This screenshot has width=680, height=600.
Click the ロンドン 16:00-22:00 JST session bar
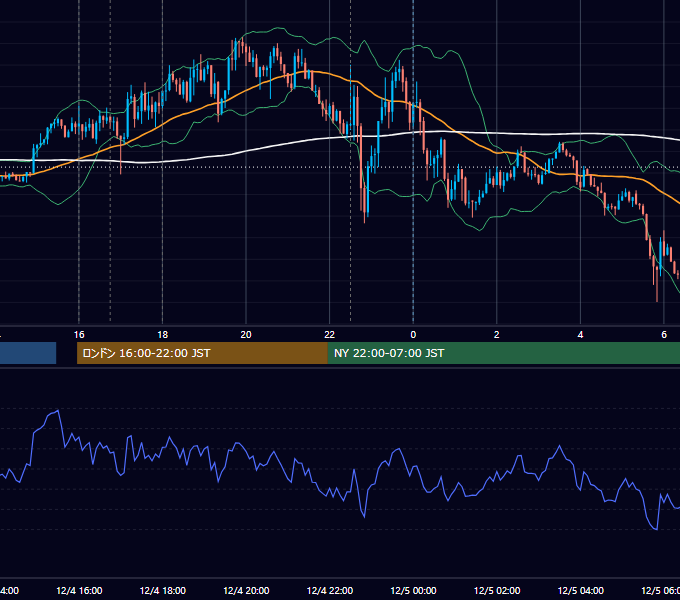click(202, 353)
